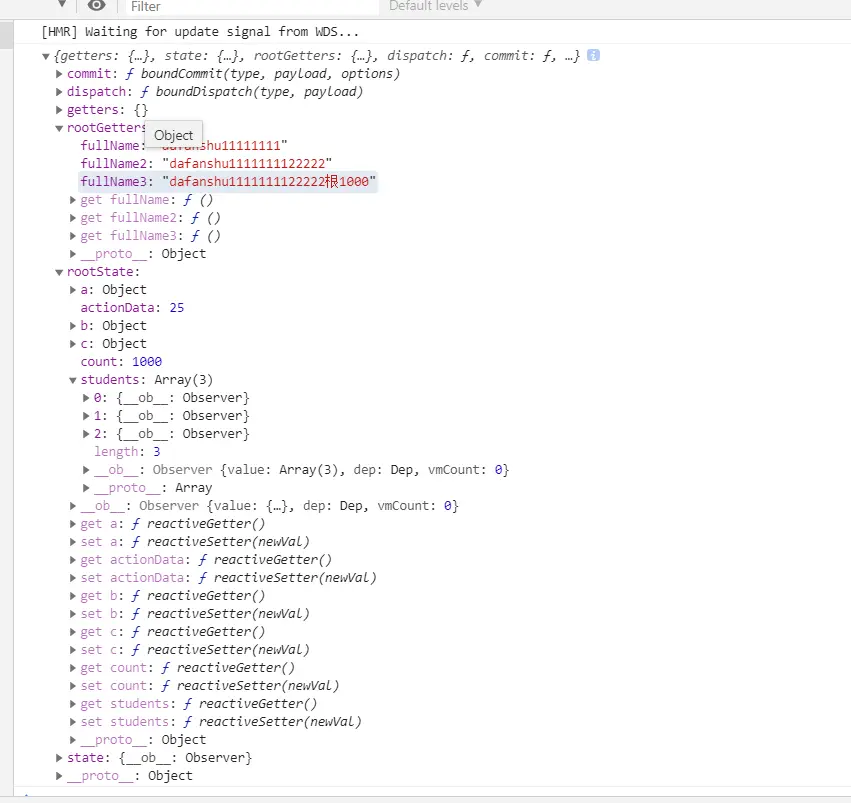Collapse the students: Array(3) node
The width and height of the screenshot is (851, 803).
point(73,380)
